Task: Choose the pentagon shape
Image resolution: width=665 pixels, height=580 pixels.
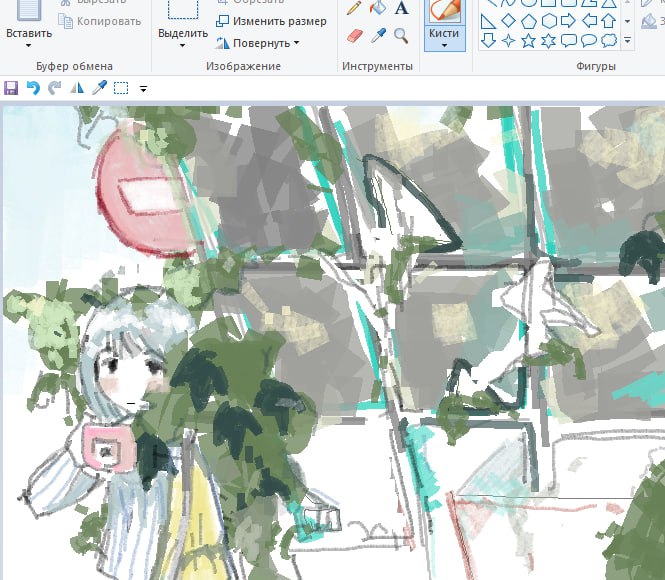Action: pos(528,21)
